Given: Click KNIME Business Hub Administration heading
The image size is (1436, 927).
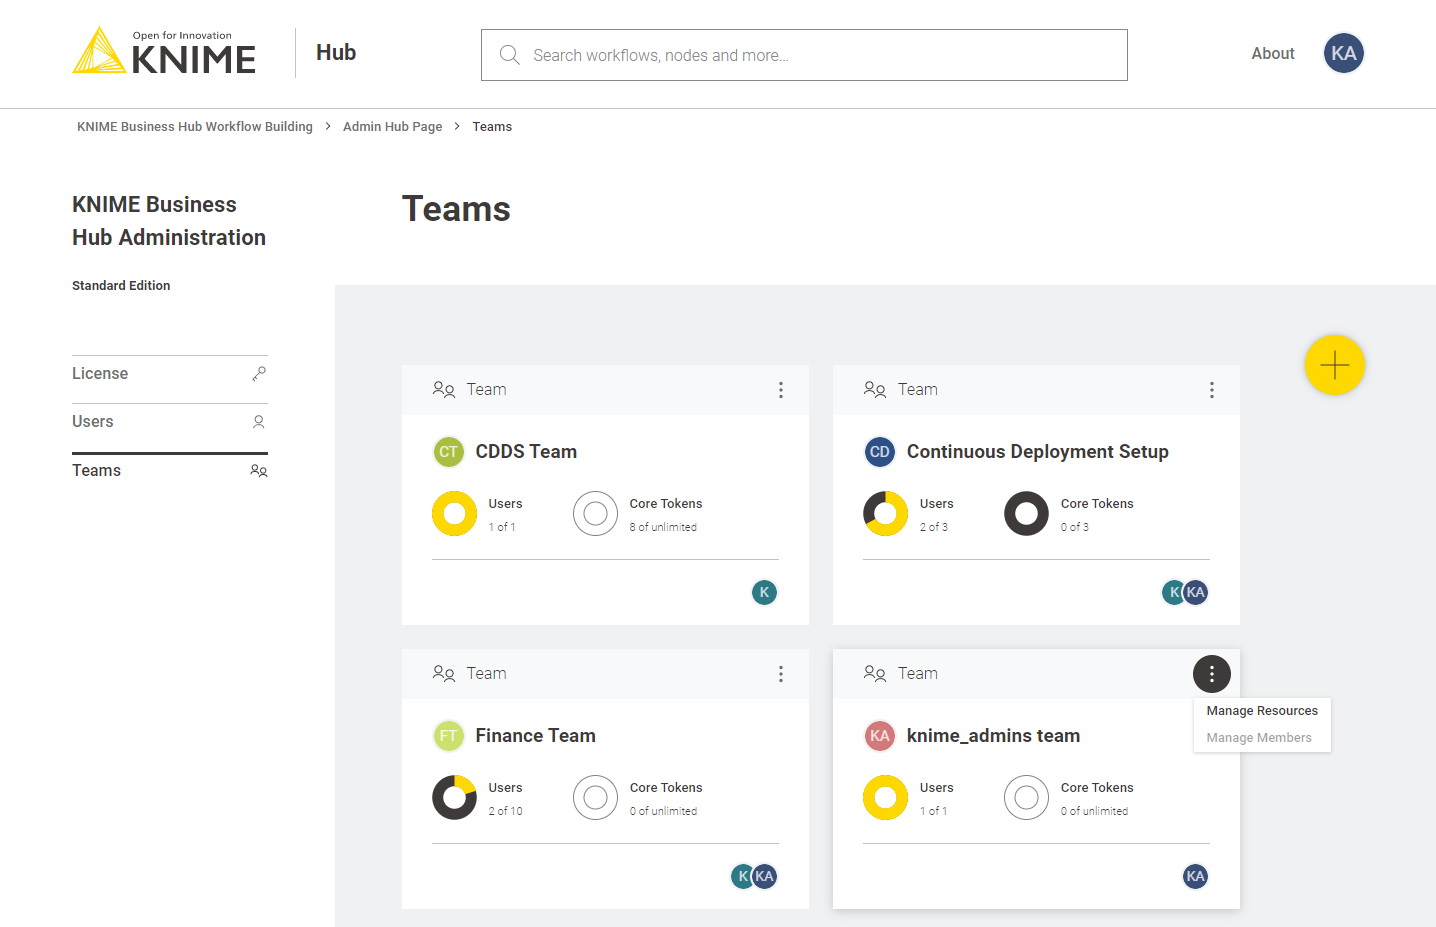Looking at the screenshot, I should pos(169,221).
